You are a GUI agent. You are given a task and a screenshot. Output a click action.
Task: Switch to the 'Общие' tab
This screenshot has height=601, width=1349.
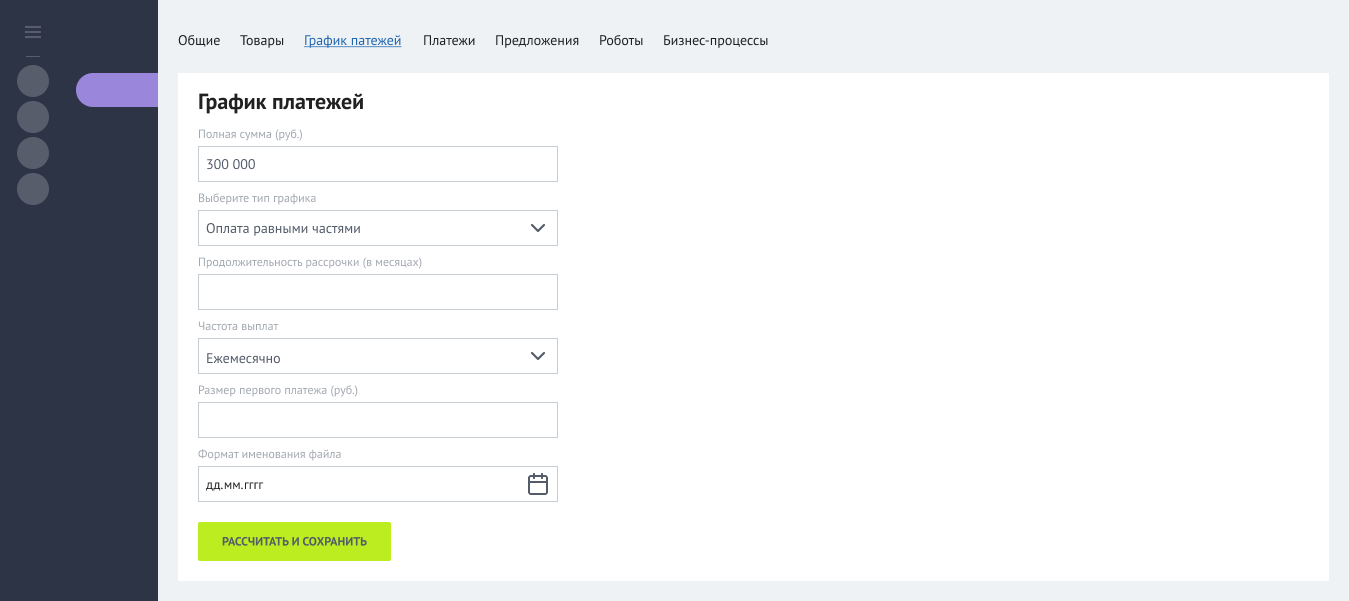pyautogui.click(x=199, y=41)
